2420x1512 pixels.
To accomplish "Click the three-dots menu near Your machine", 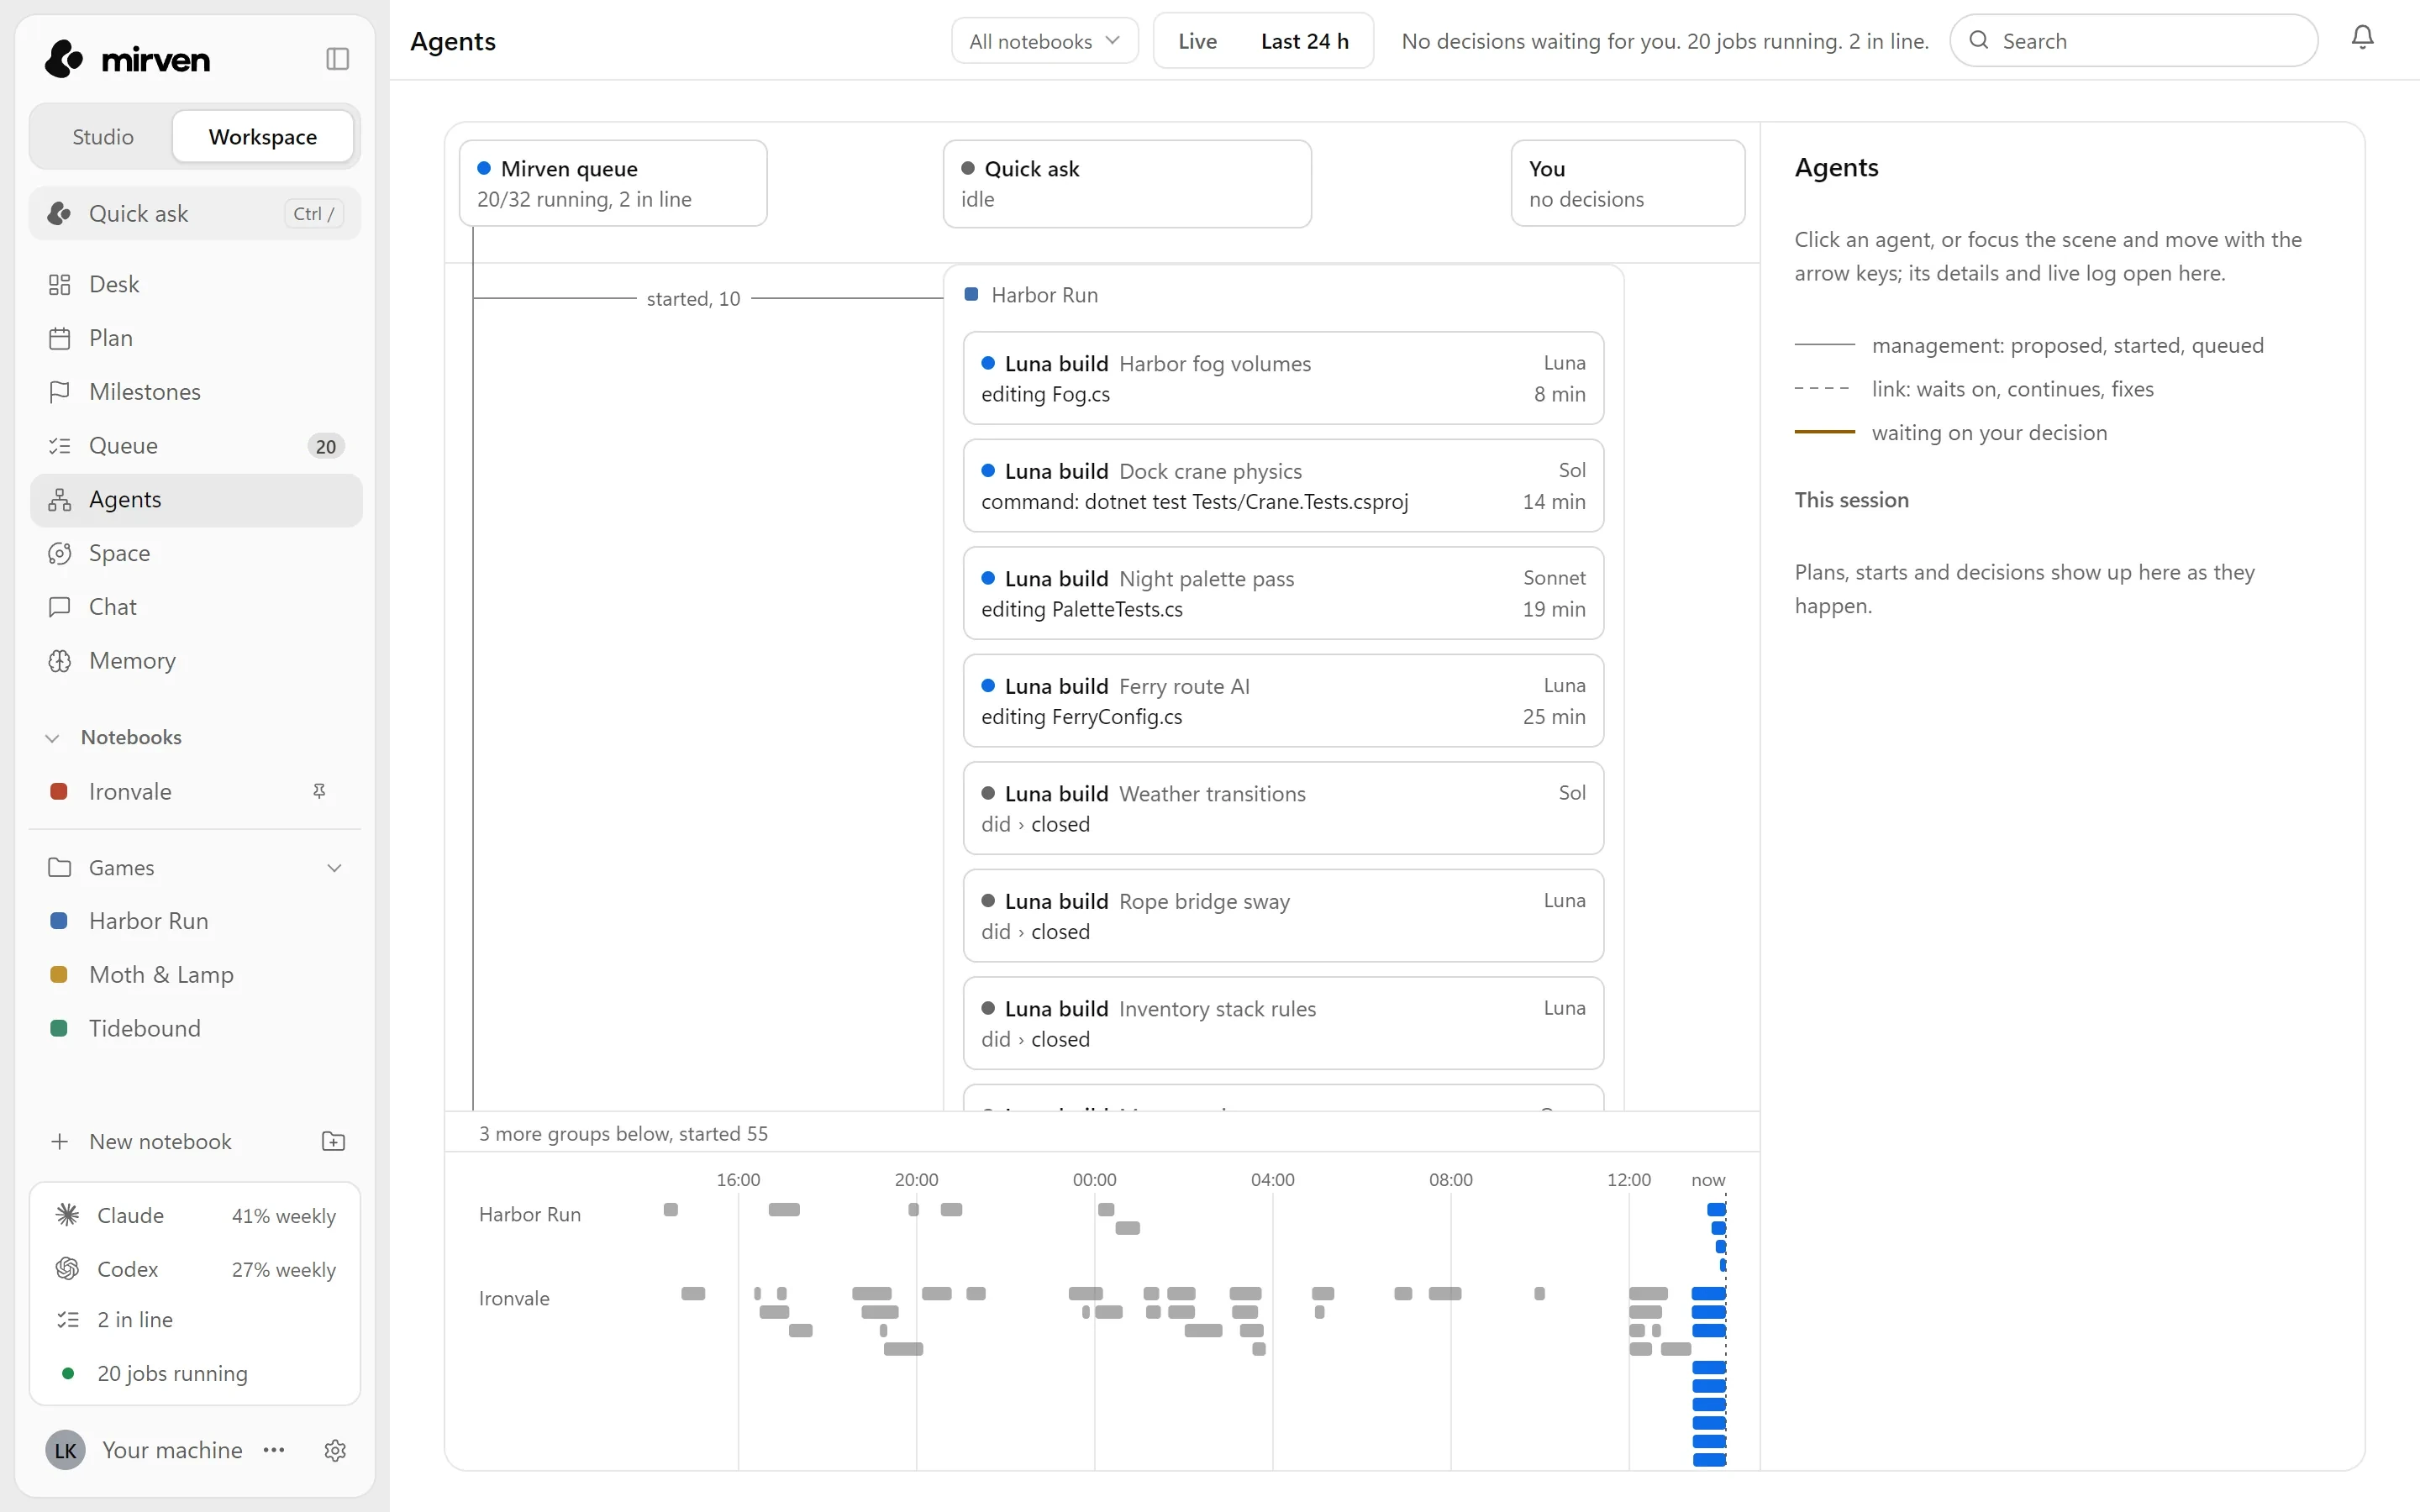I will pos(274,1450).
